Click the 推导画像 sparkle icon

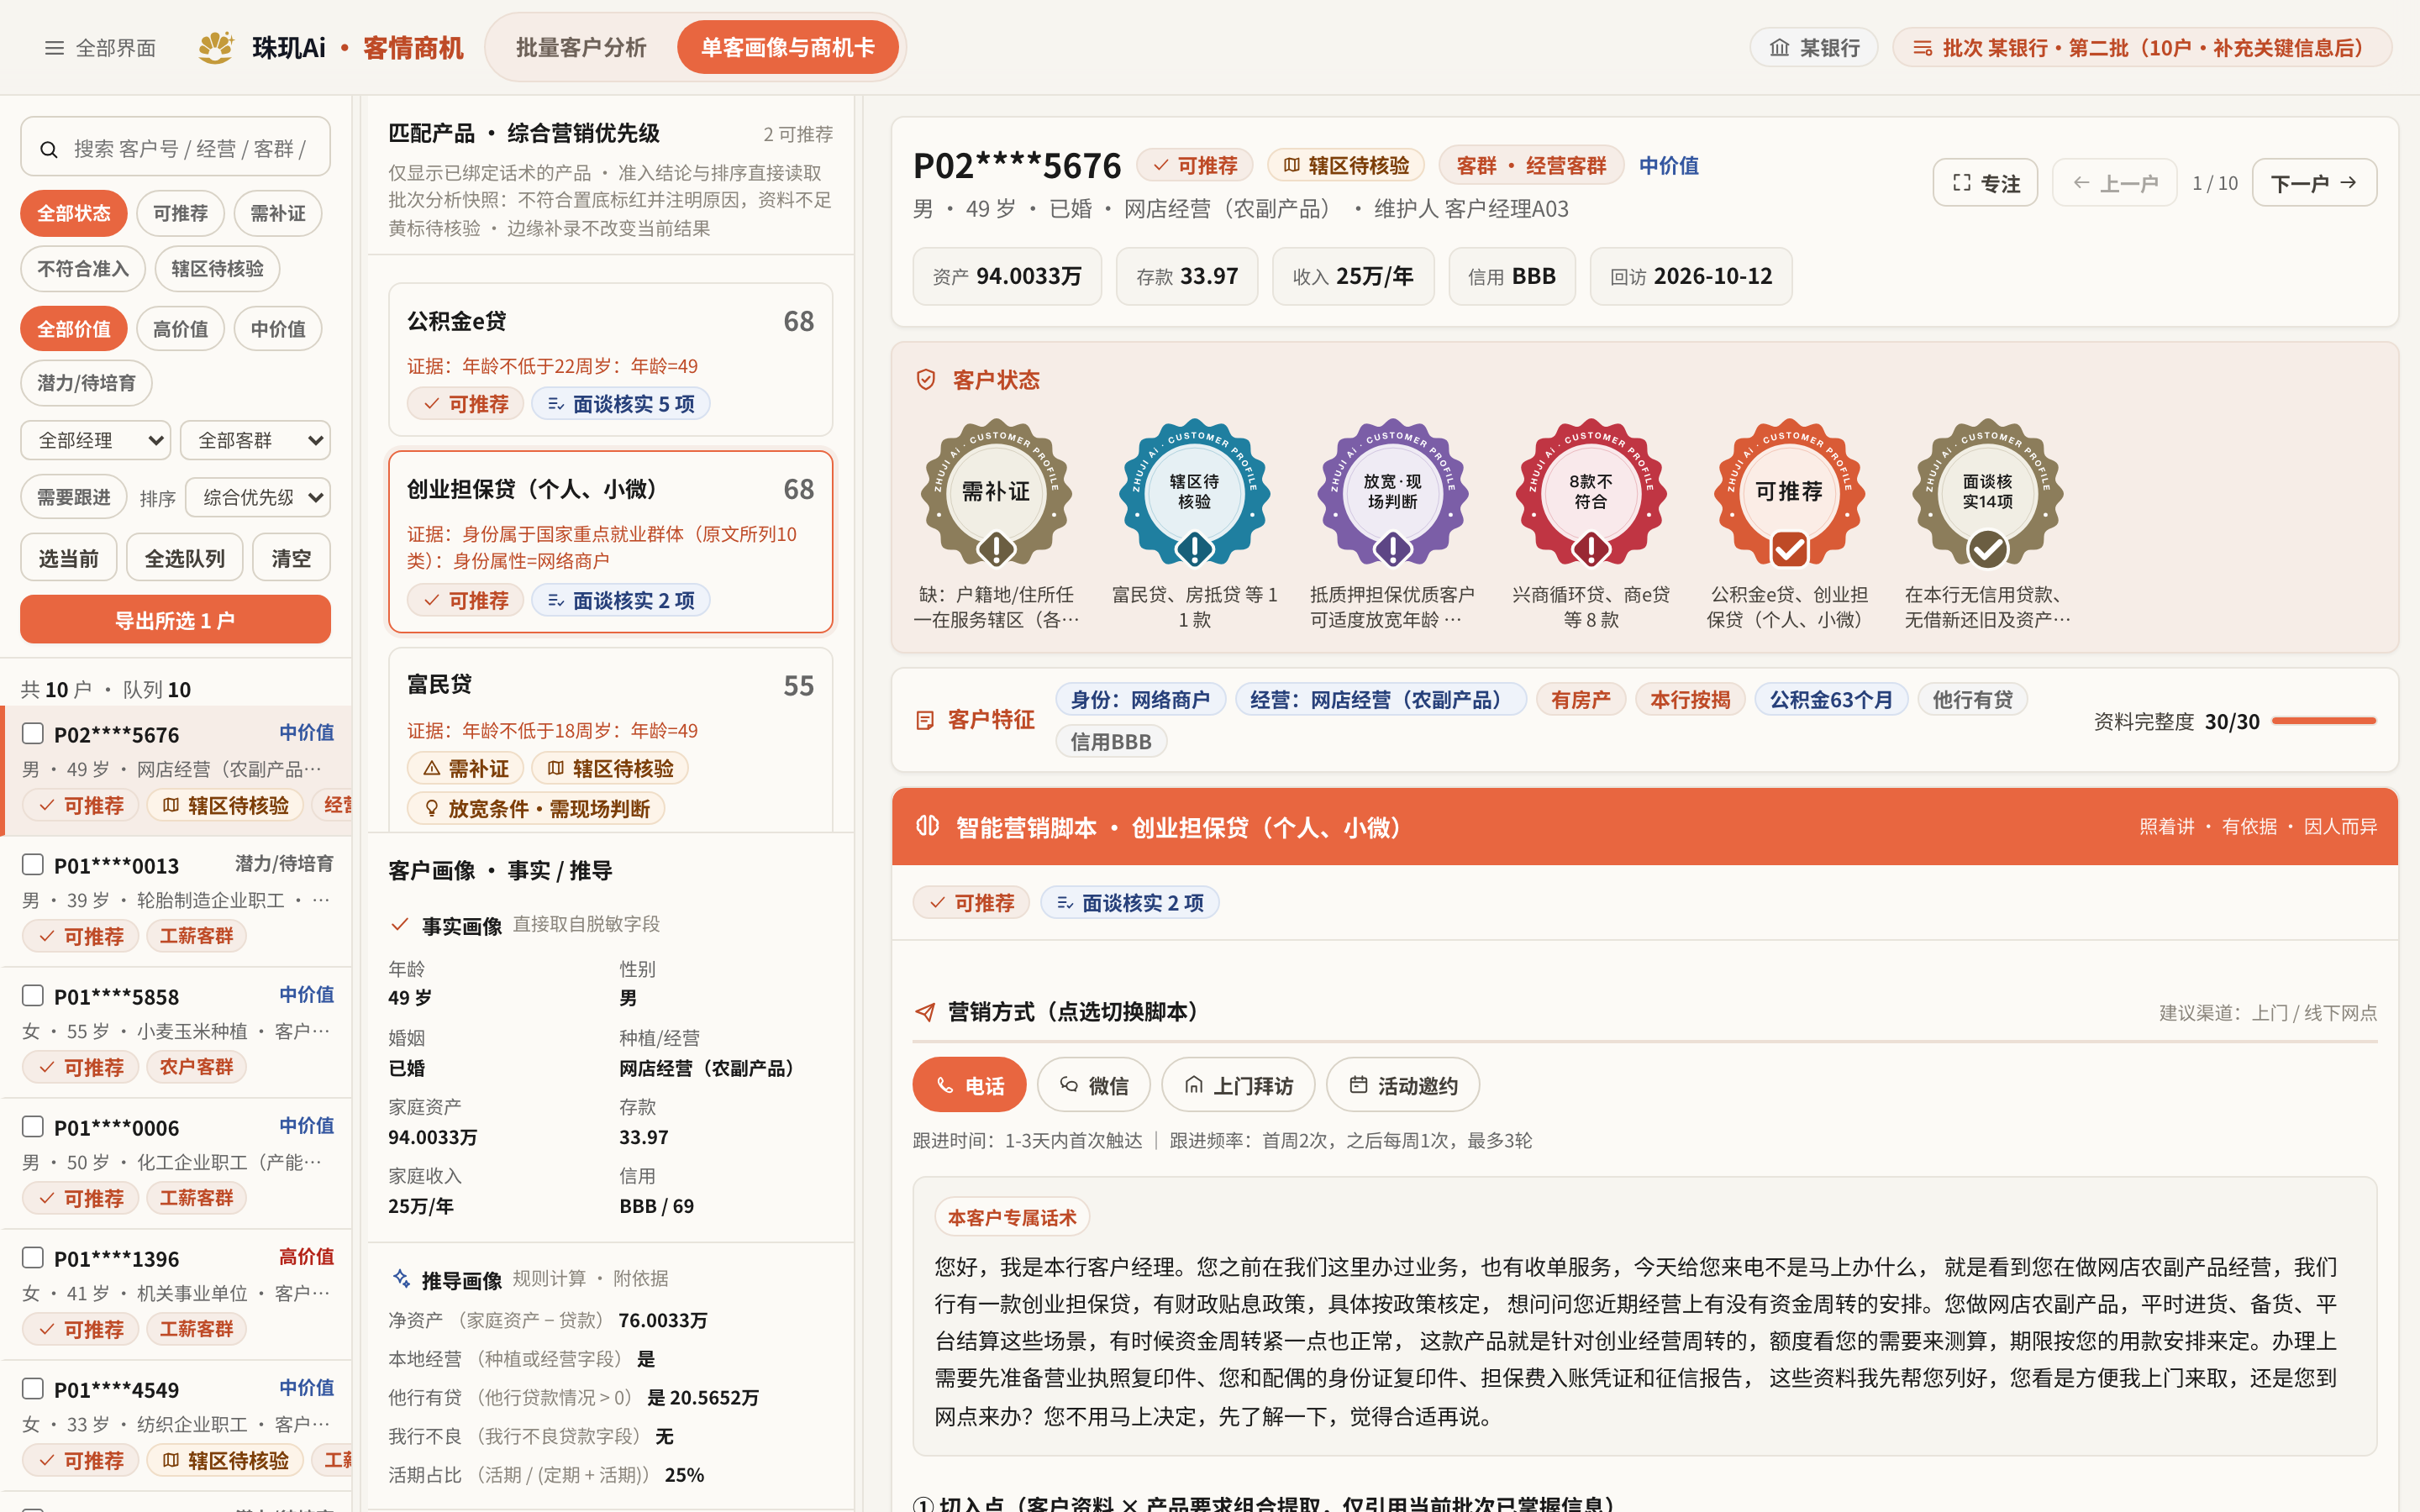coord(401,1279)
